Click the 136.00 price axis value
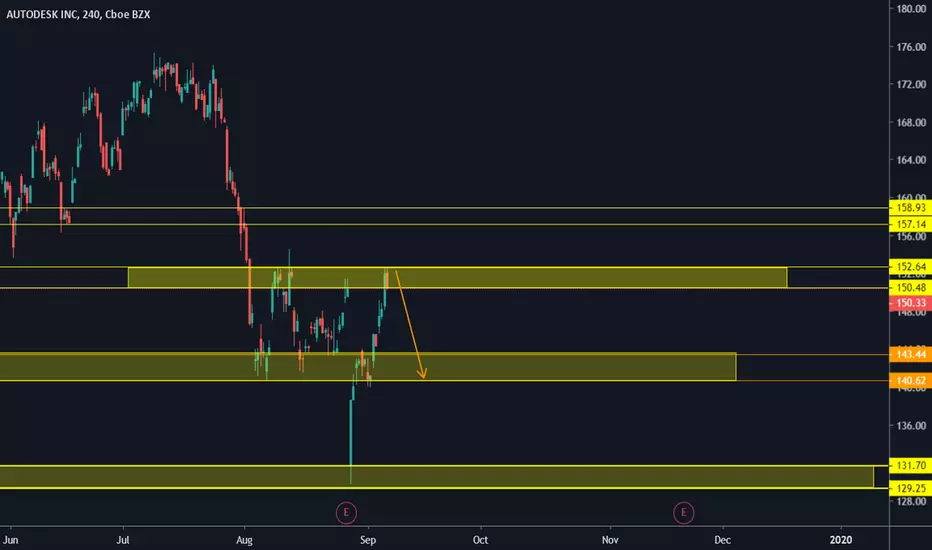Viewport: 932px width, 550px height. tap(911, 426)
